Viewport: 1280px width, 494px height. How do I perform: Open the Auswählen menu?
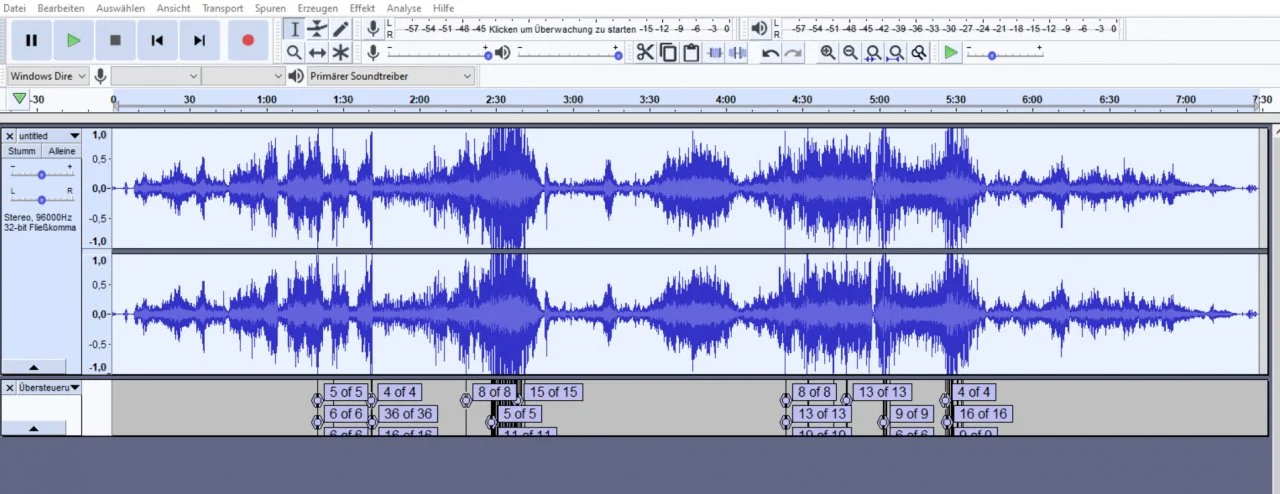pyautogui.click(x=120, y=8)
